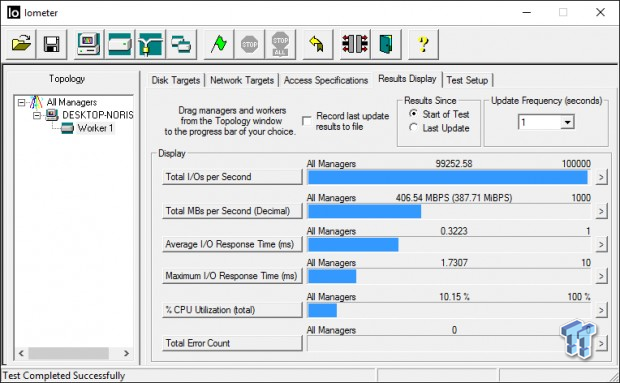The width and height of the screenshot is (620, 383).
Task: Click the Stop All tests icon
Action: [x=280, y=44]
